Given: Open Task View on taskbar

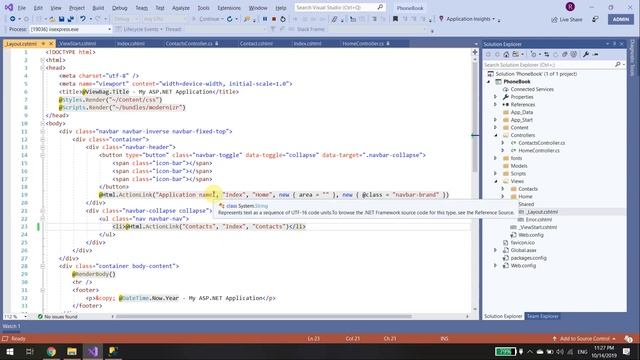Looking at the screenshot, I should click(x=30, y=351).
